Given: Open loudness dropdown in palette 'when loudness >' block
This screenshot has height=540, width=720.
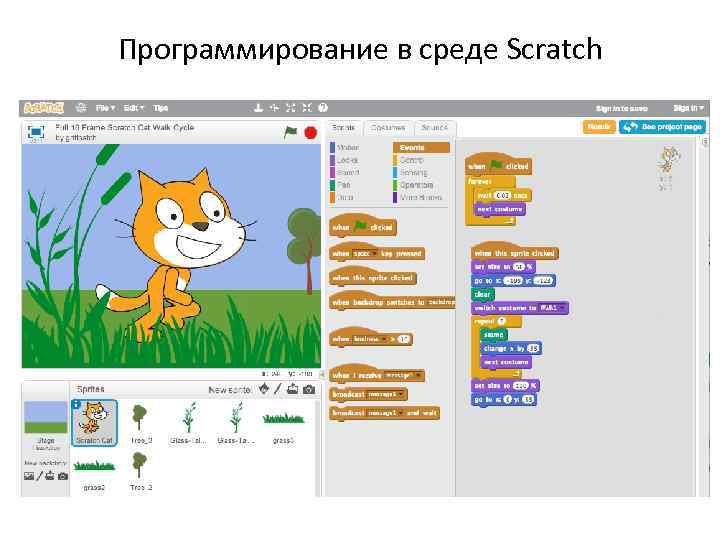Looking at the screenshot, I should coord(369,339).
